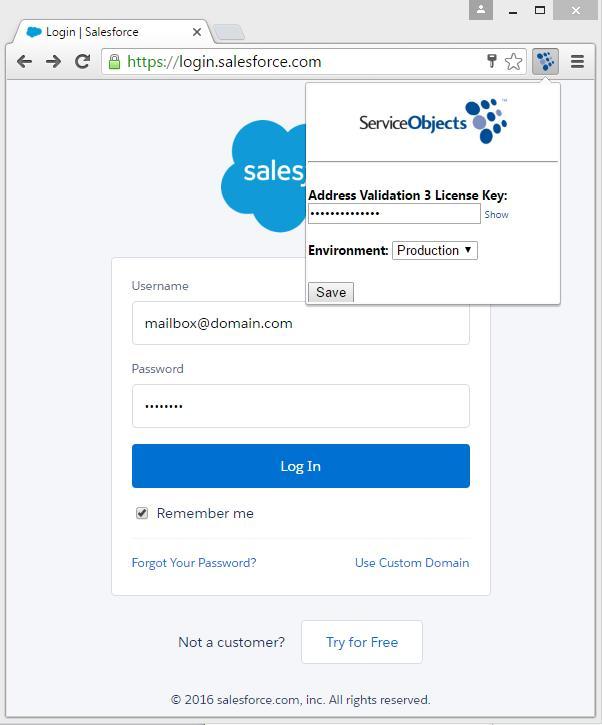The image size is (602, 725).
Task: Close the Login | Salesforce tab
Action: point(197,32)
